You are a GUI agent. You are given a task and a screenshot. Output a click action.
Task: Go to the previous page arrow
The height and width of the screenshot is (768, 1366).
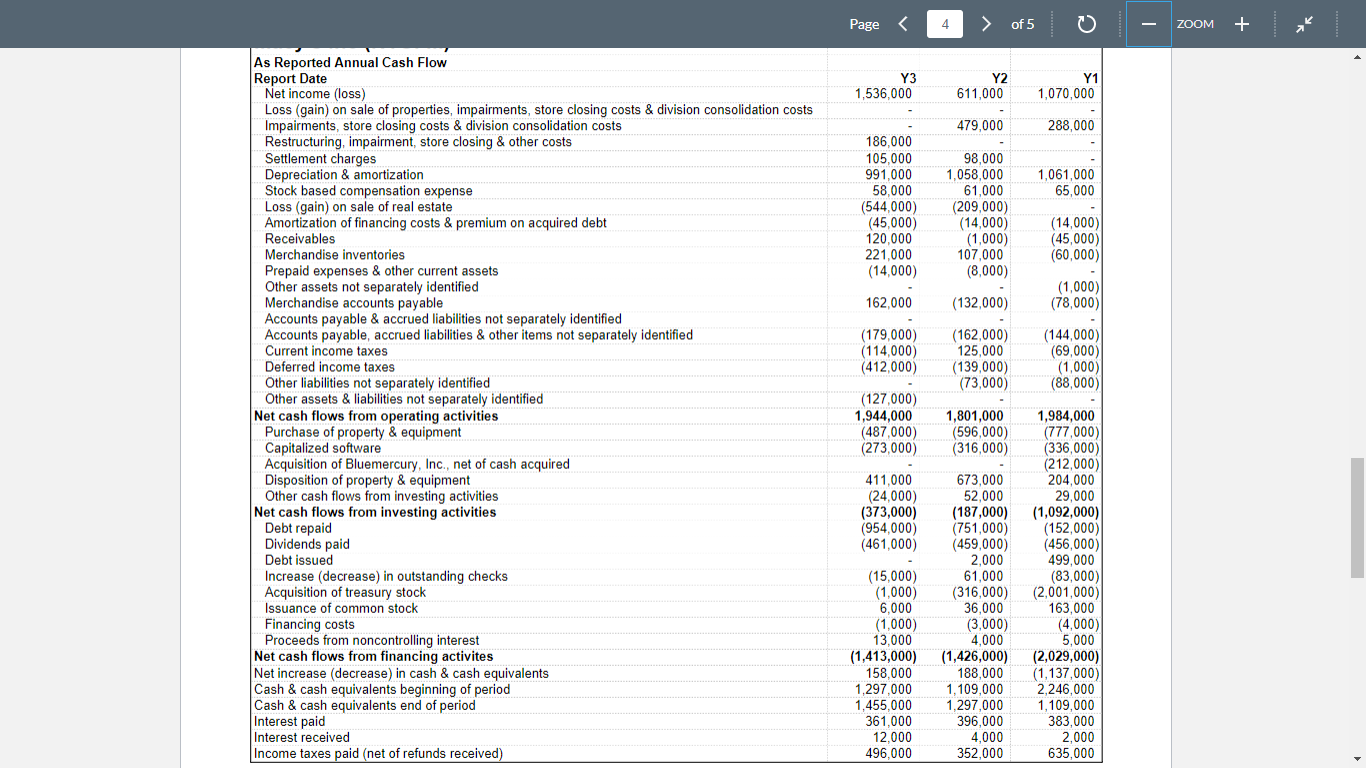[903, 24]
